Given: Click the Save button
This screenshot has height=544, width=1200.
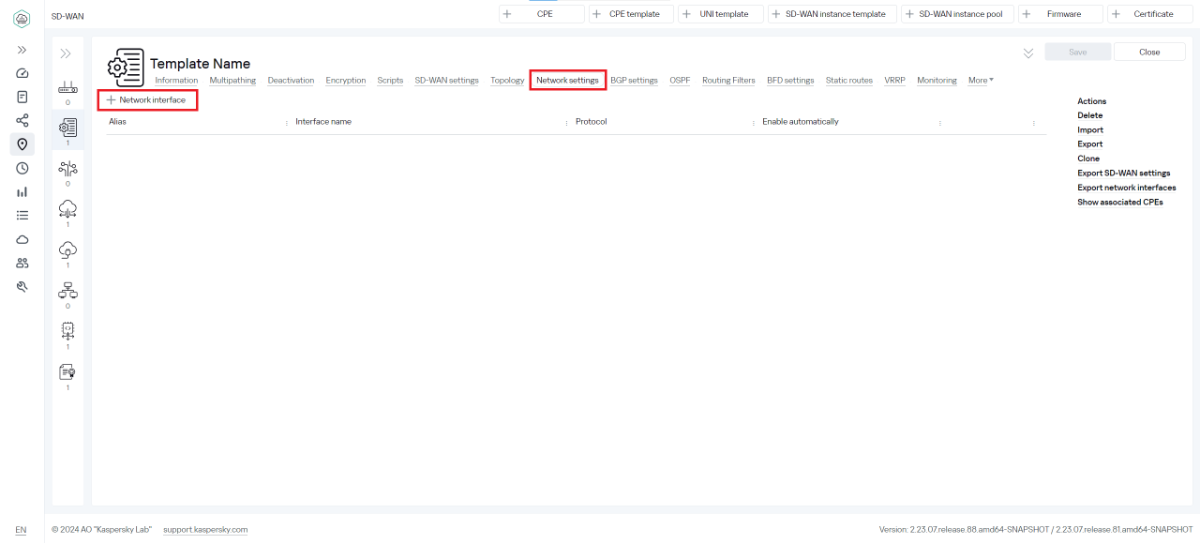Looking at the screenshot, I should (1078, 52).
